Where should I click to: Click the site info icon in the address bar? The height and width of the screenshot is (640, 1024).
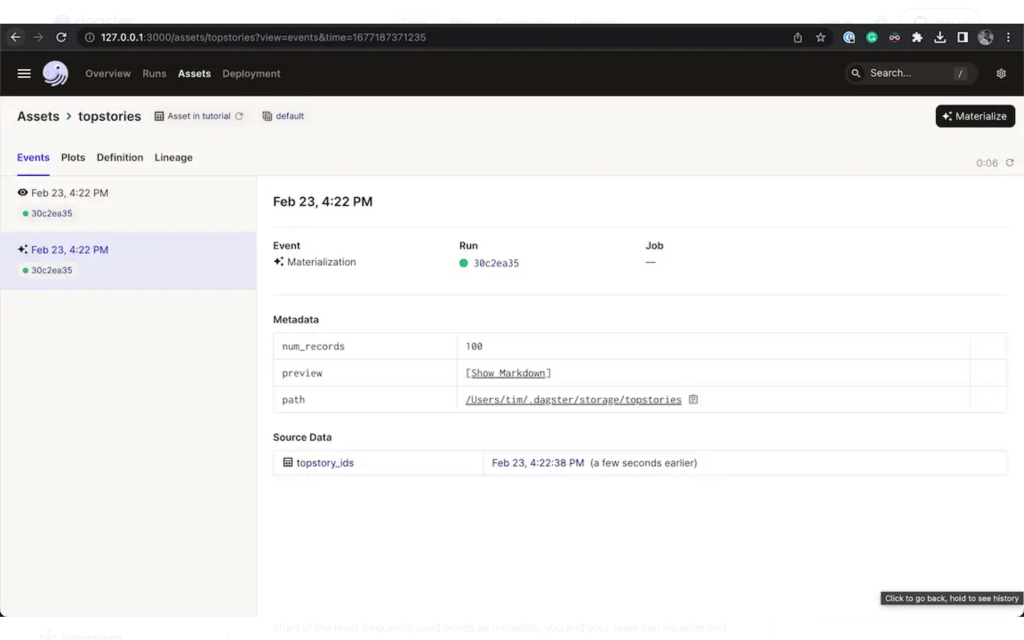pos(89,37)
